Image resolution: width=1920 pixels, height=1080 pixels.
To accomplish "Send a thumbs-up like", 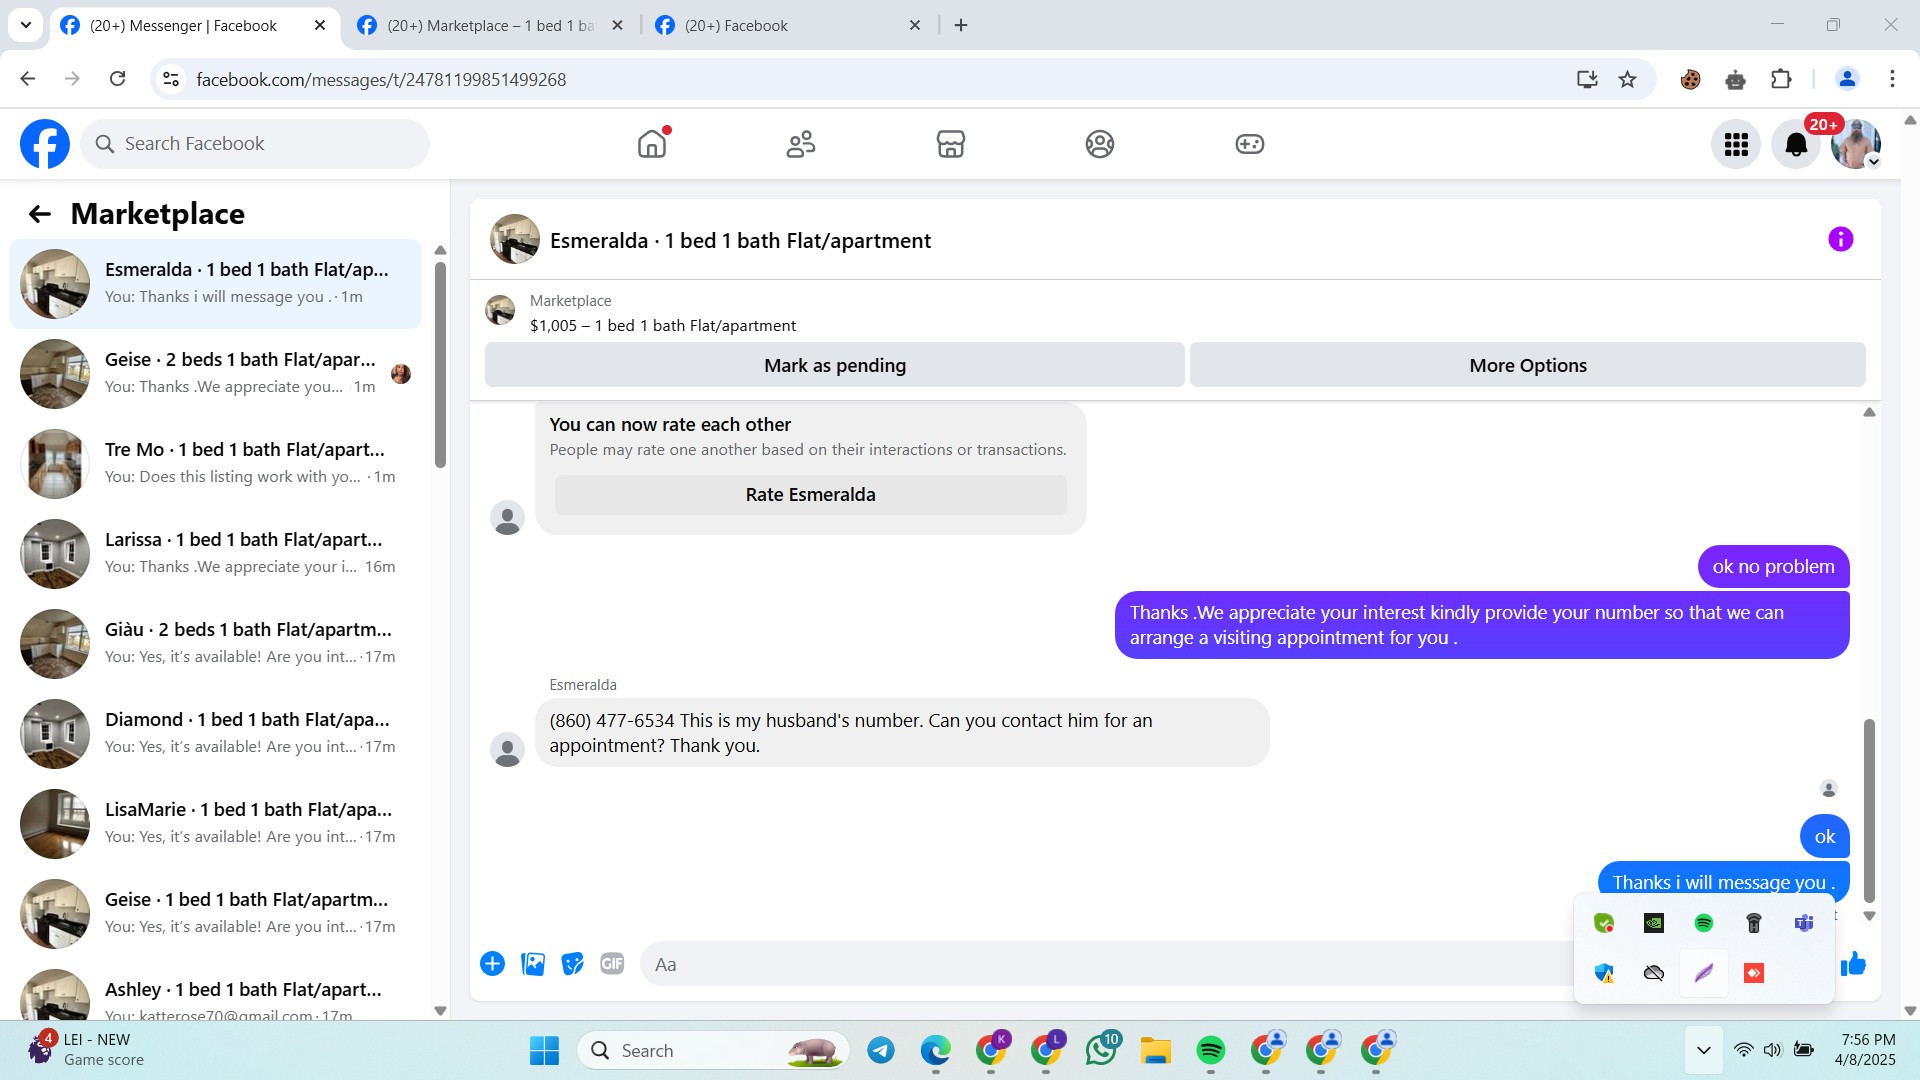I will pyautogui.click(x=1854, y=964).
